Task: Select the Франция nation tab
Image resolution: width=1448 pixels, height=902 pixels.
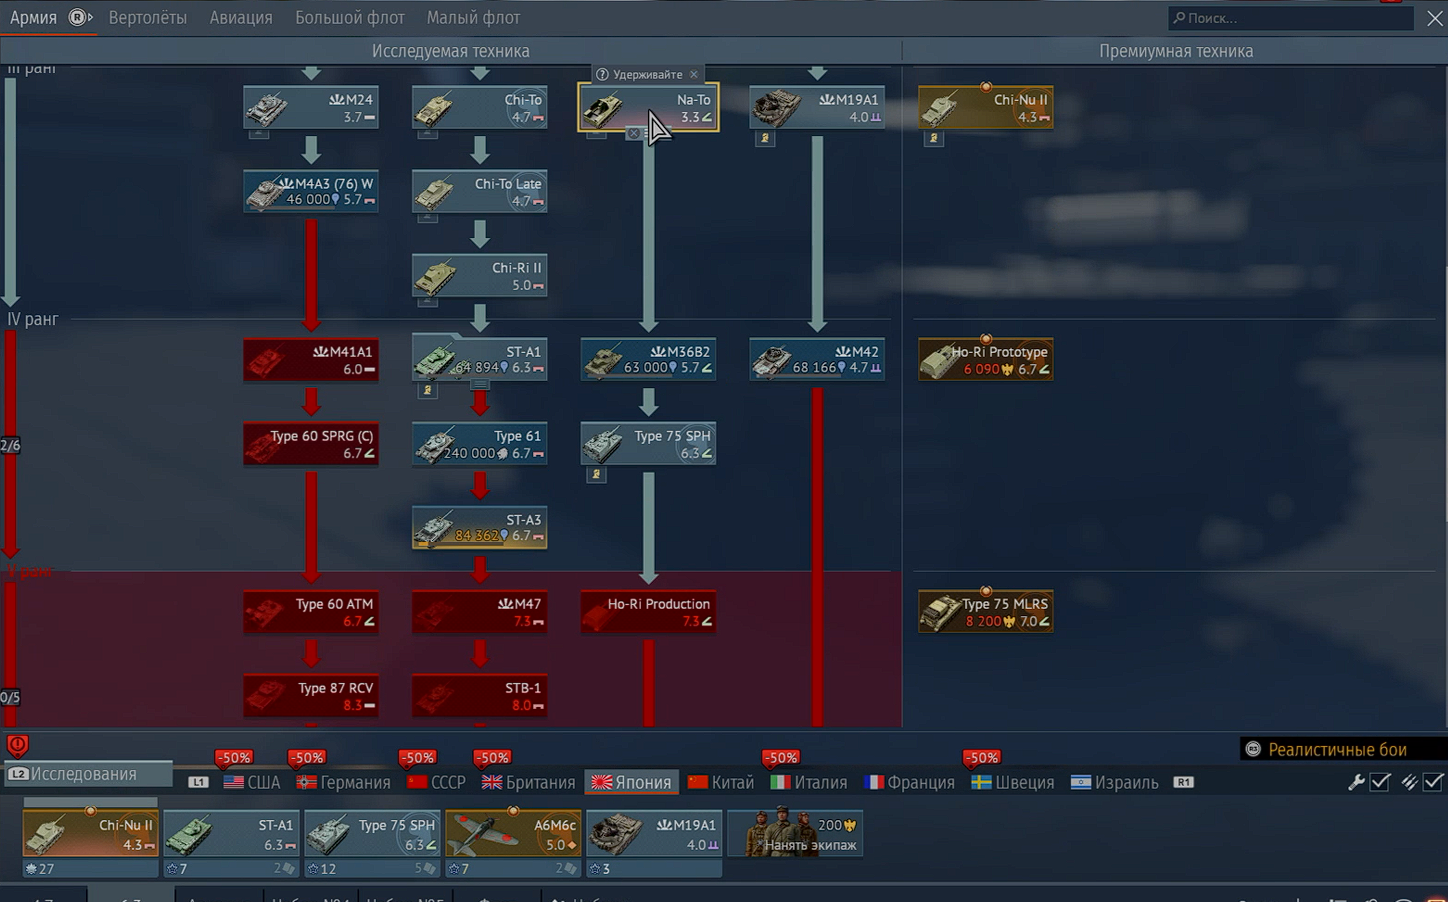Action: (x=910, y=782)
